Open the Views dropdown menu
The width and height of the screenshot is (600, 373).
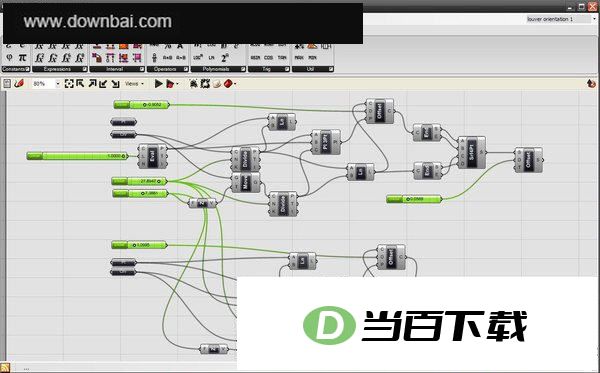click(134, 83)
